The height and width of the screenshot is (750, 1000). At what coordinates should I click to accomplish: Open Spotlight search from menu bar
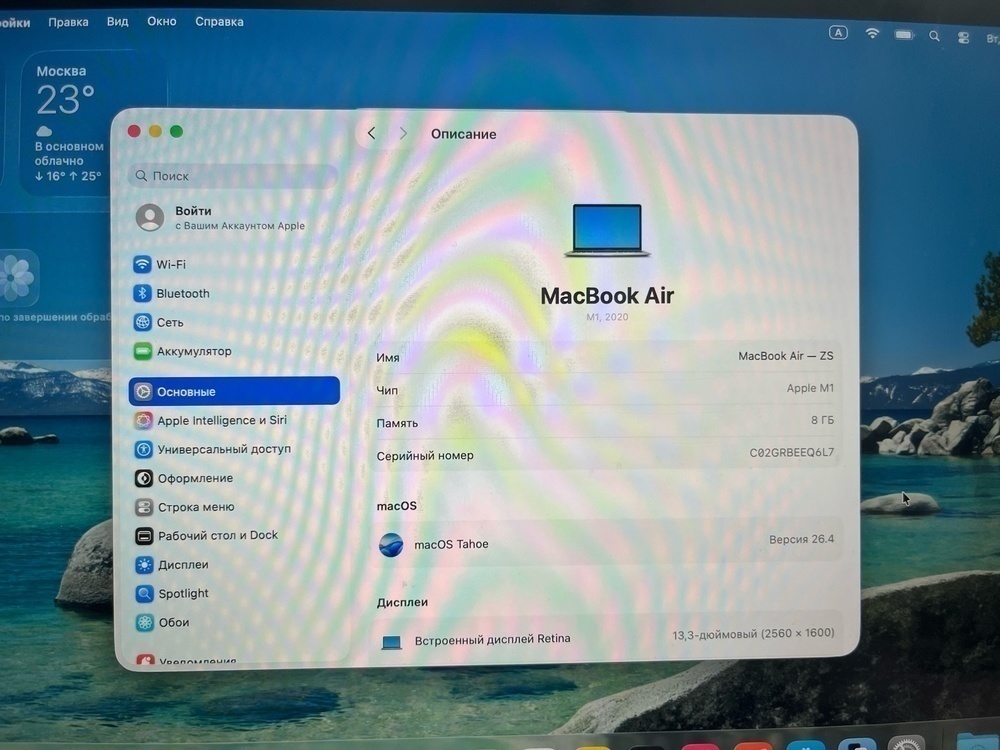tap(934, 36)
